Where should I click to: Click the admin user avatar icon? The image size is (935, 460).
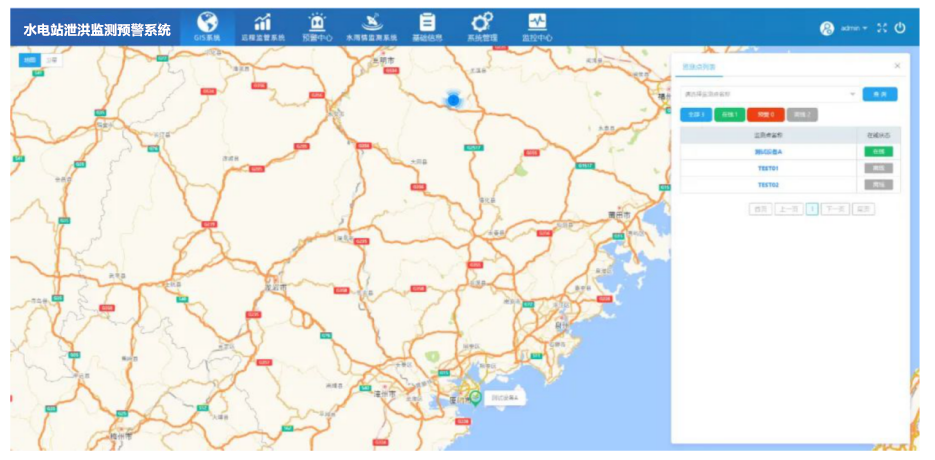coord(827,28)
